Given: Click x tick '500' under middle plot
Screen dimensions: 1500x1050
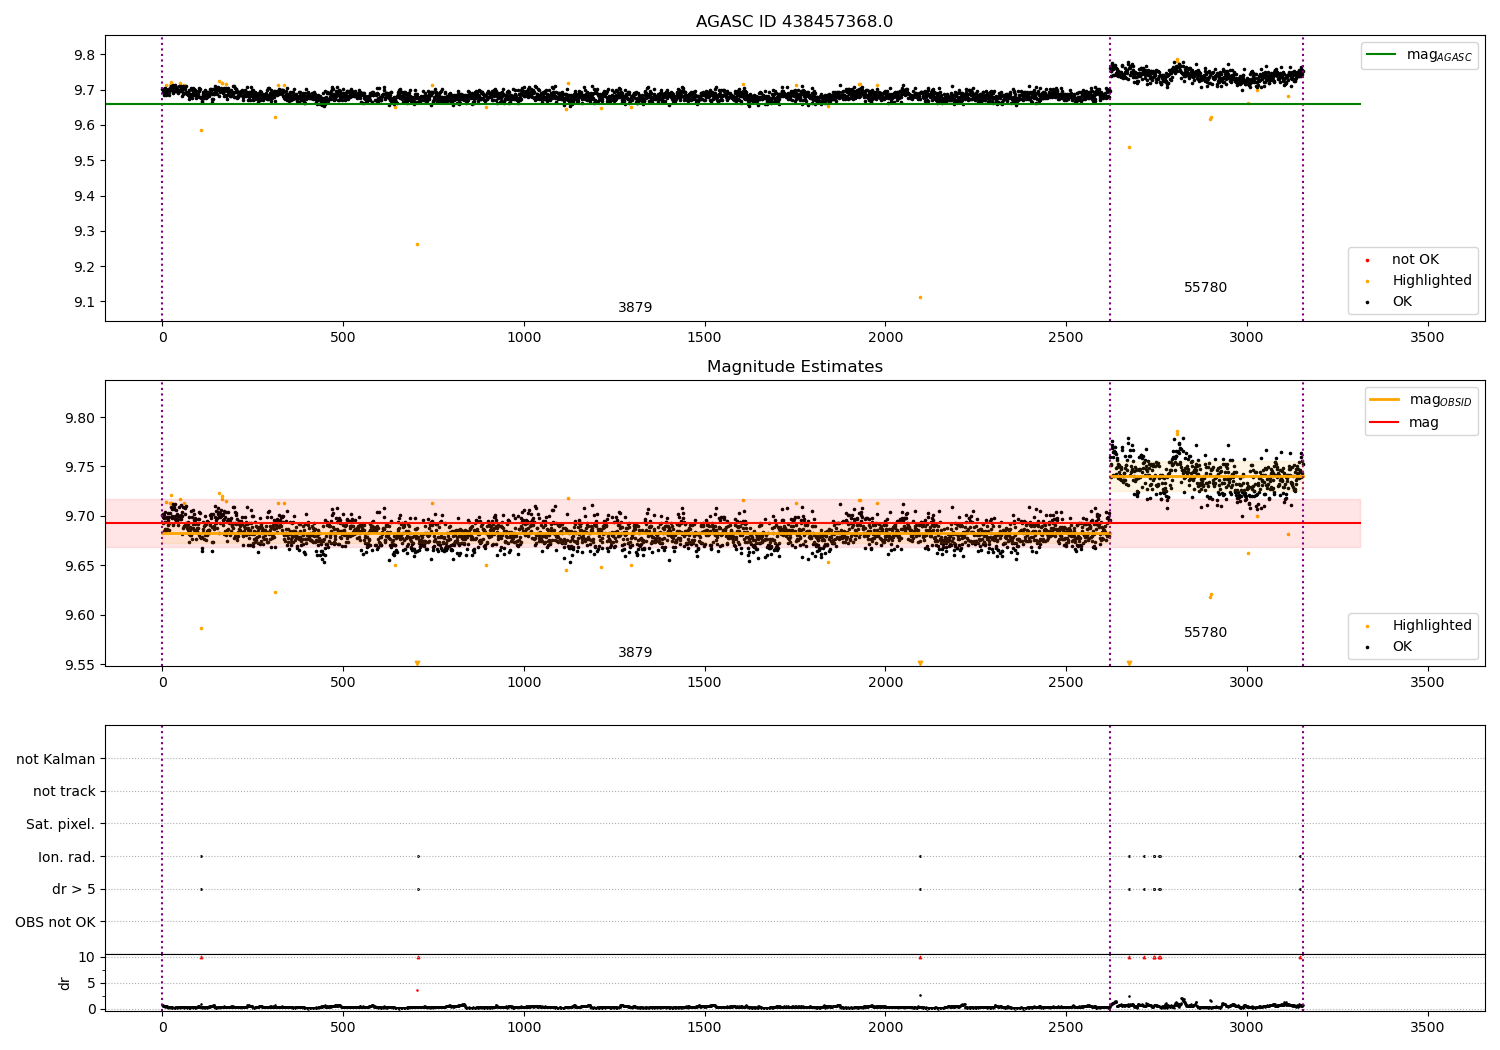Looking at the screenshot, I should [343, 683].
